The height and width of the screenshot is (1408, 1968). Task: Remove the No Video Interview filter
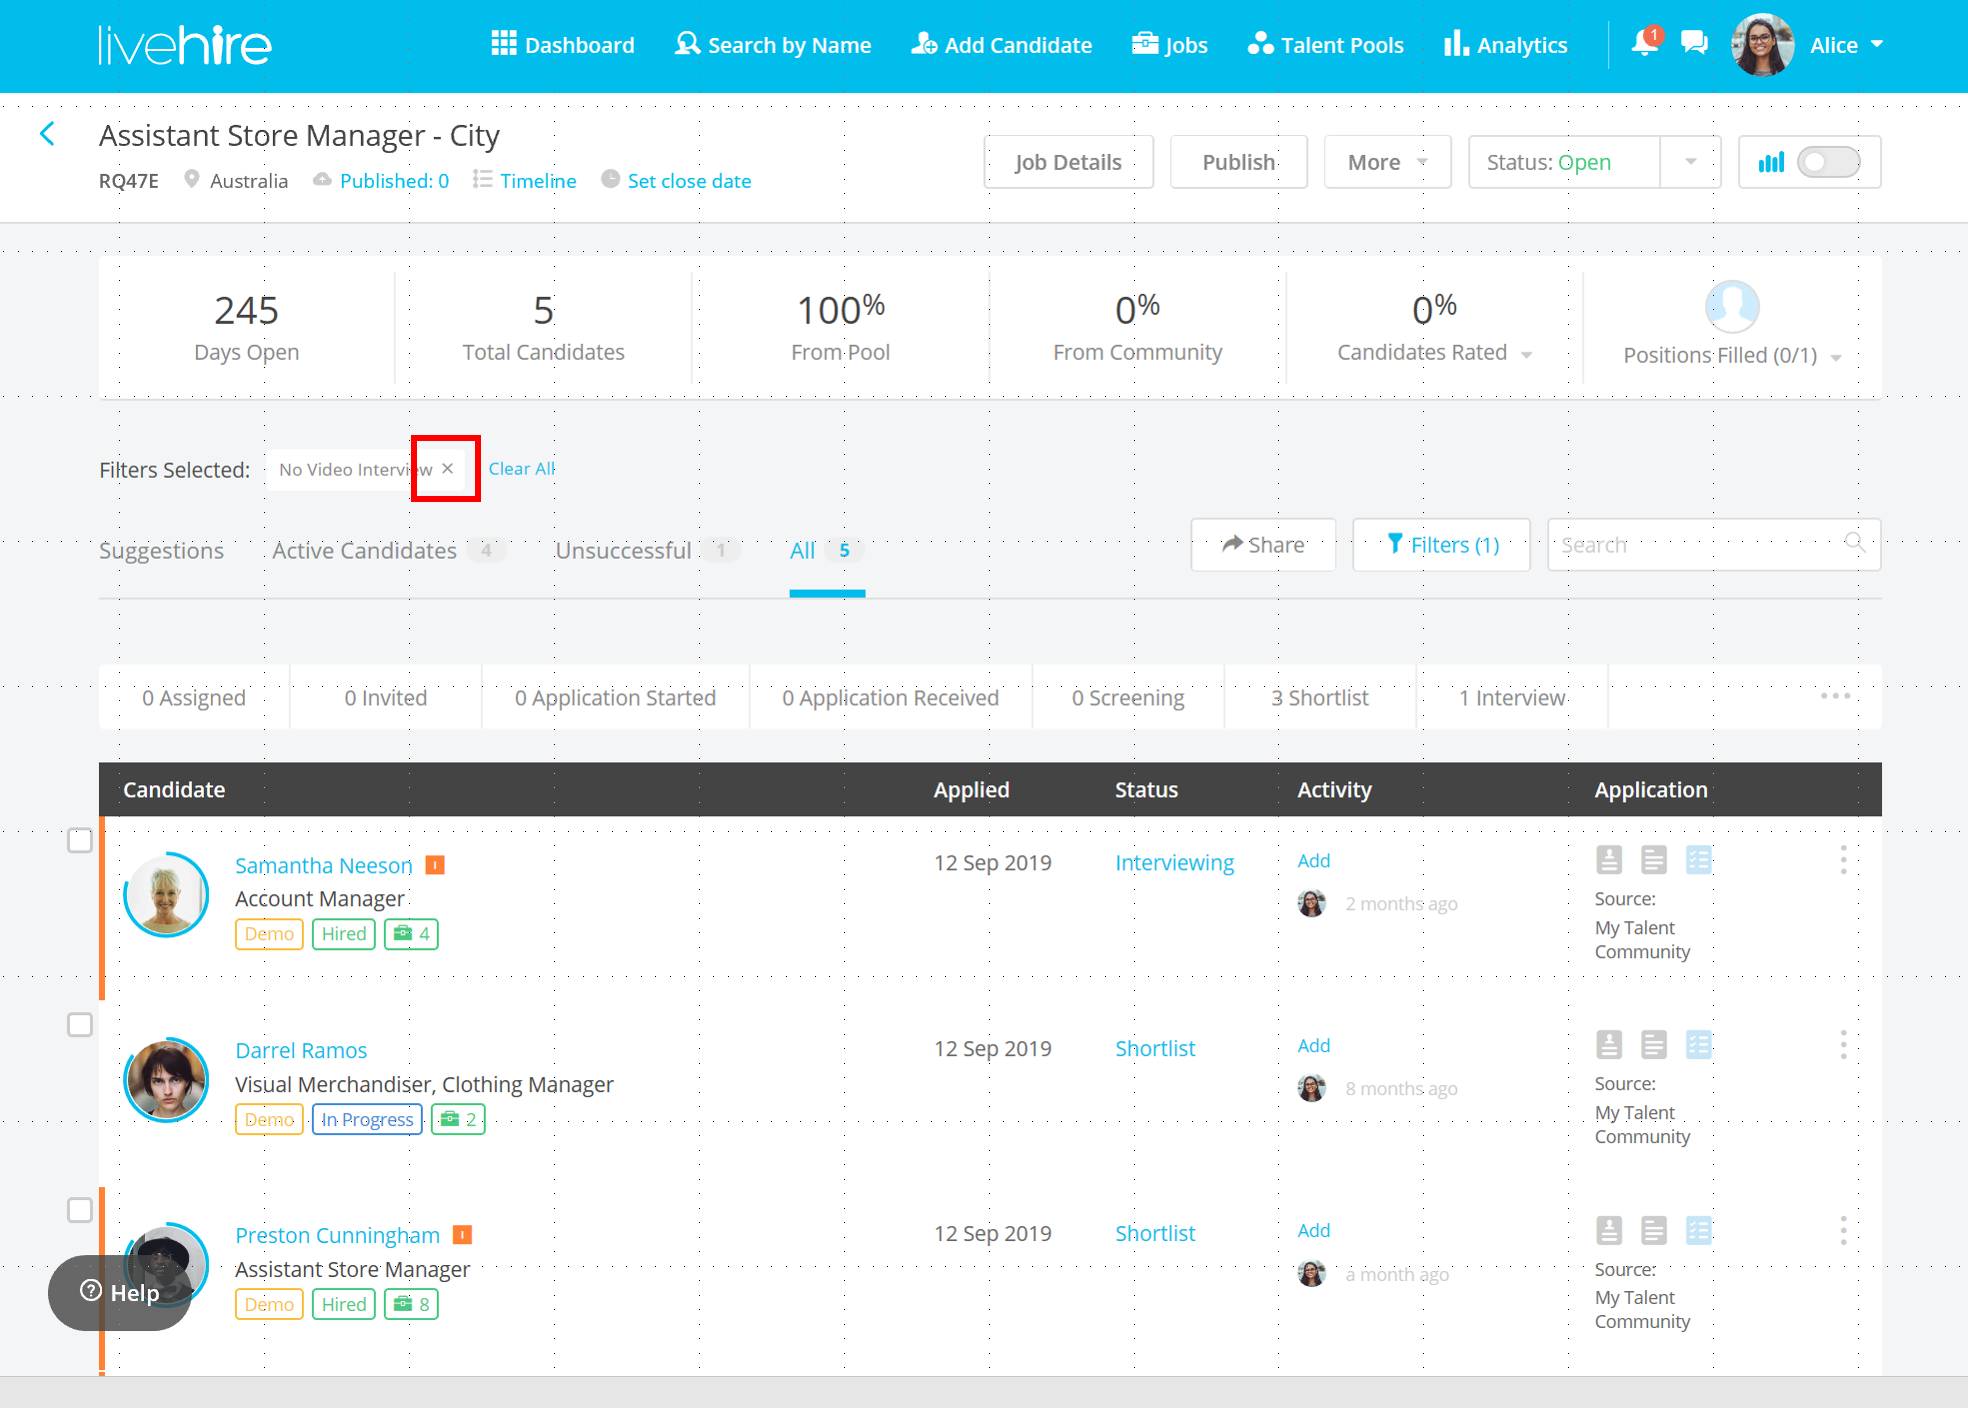tap(448, 469)
